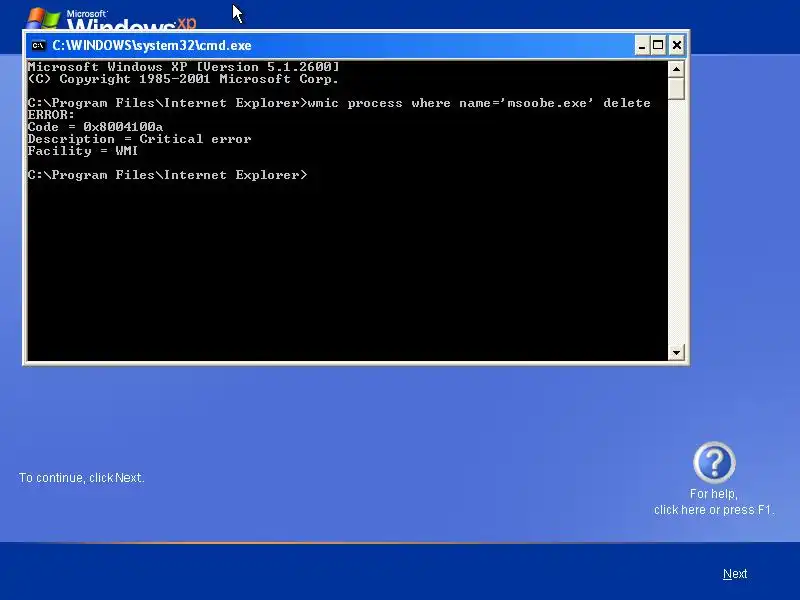The image size is (800, 600).
Task: Click the Next button
Action: (x=735, y=574)
